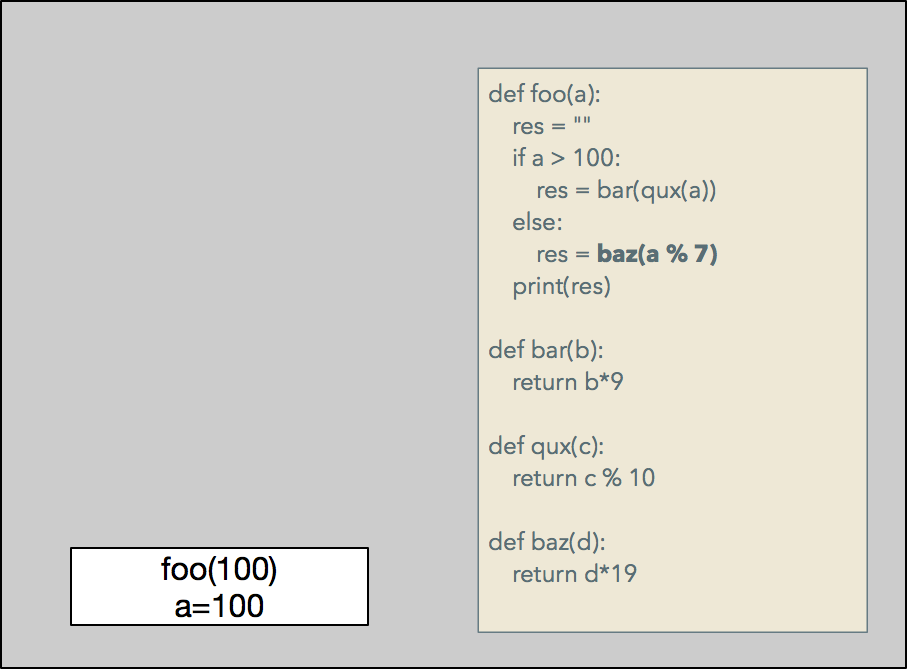Click the "def baz(d):" definition line
The width and height of the screenshot is (908, 670).
click(547, 542)
